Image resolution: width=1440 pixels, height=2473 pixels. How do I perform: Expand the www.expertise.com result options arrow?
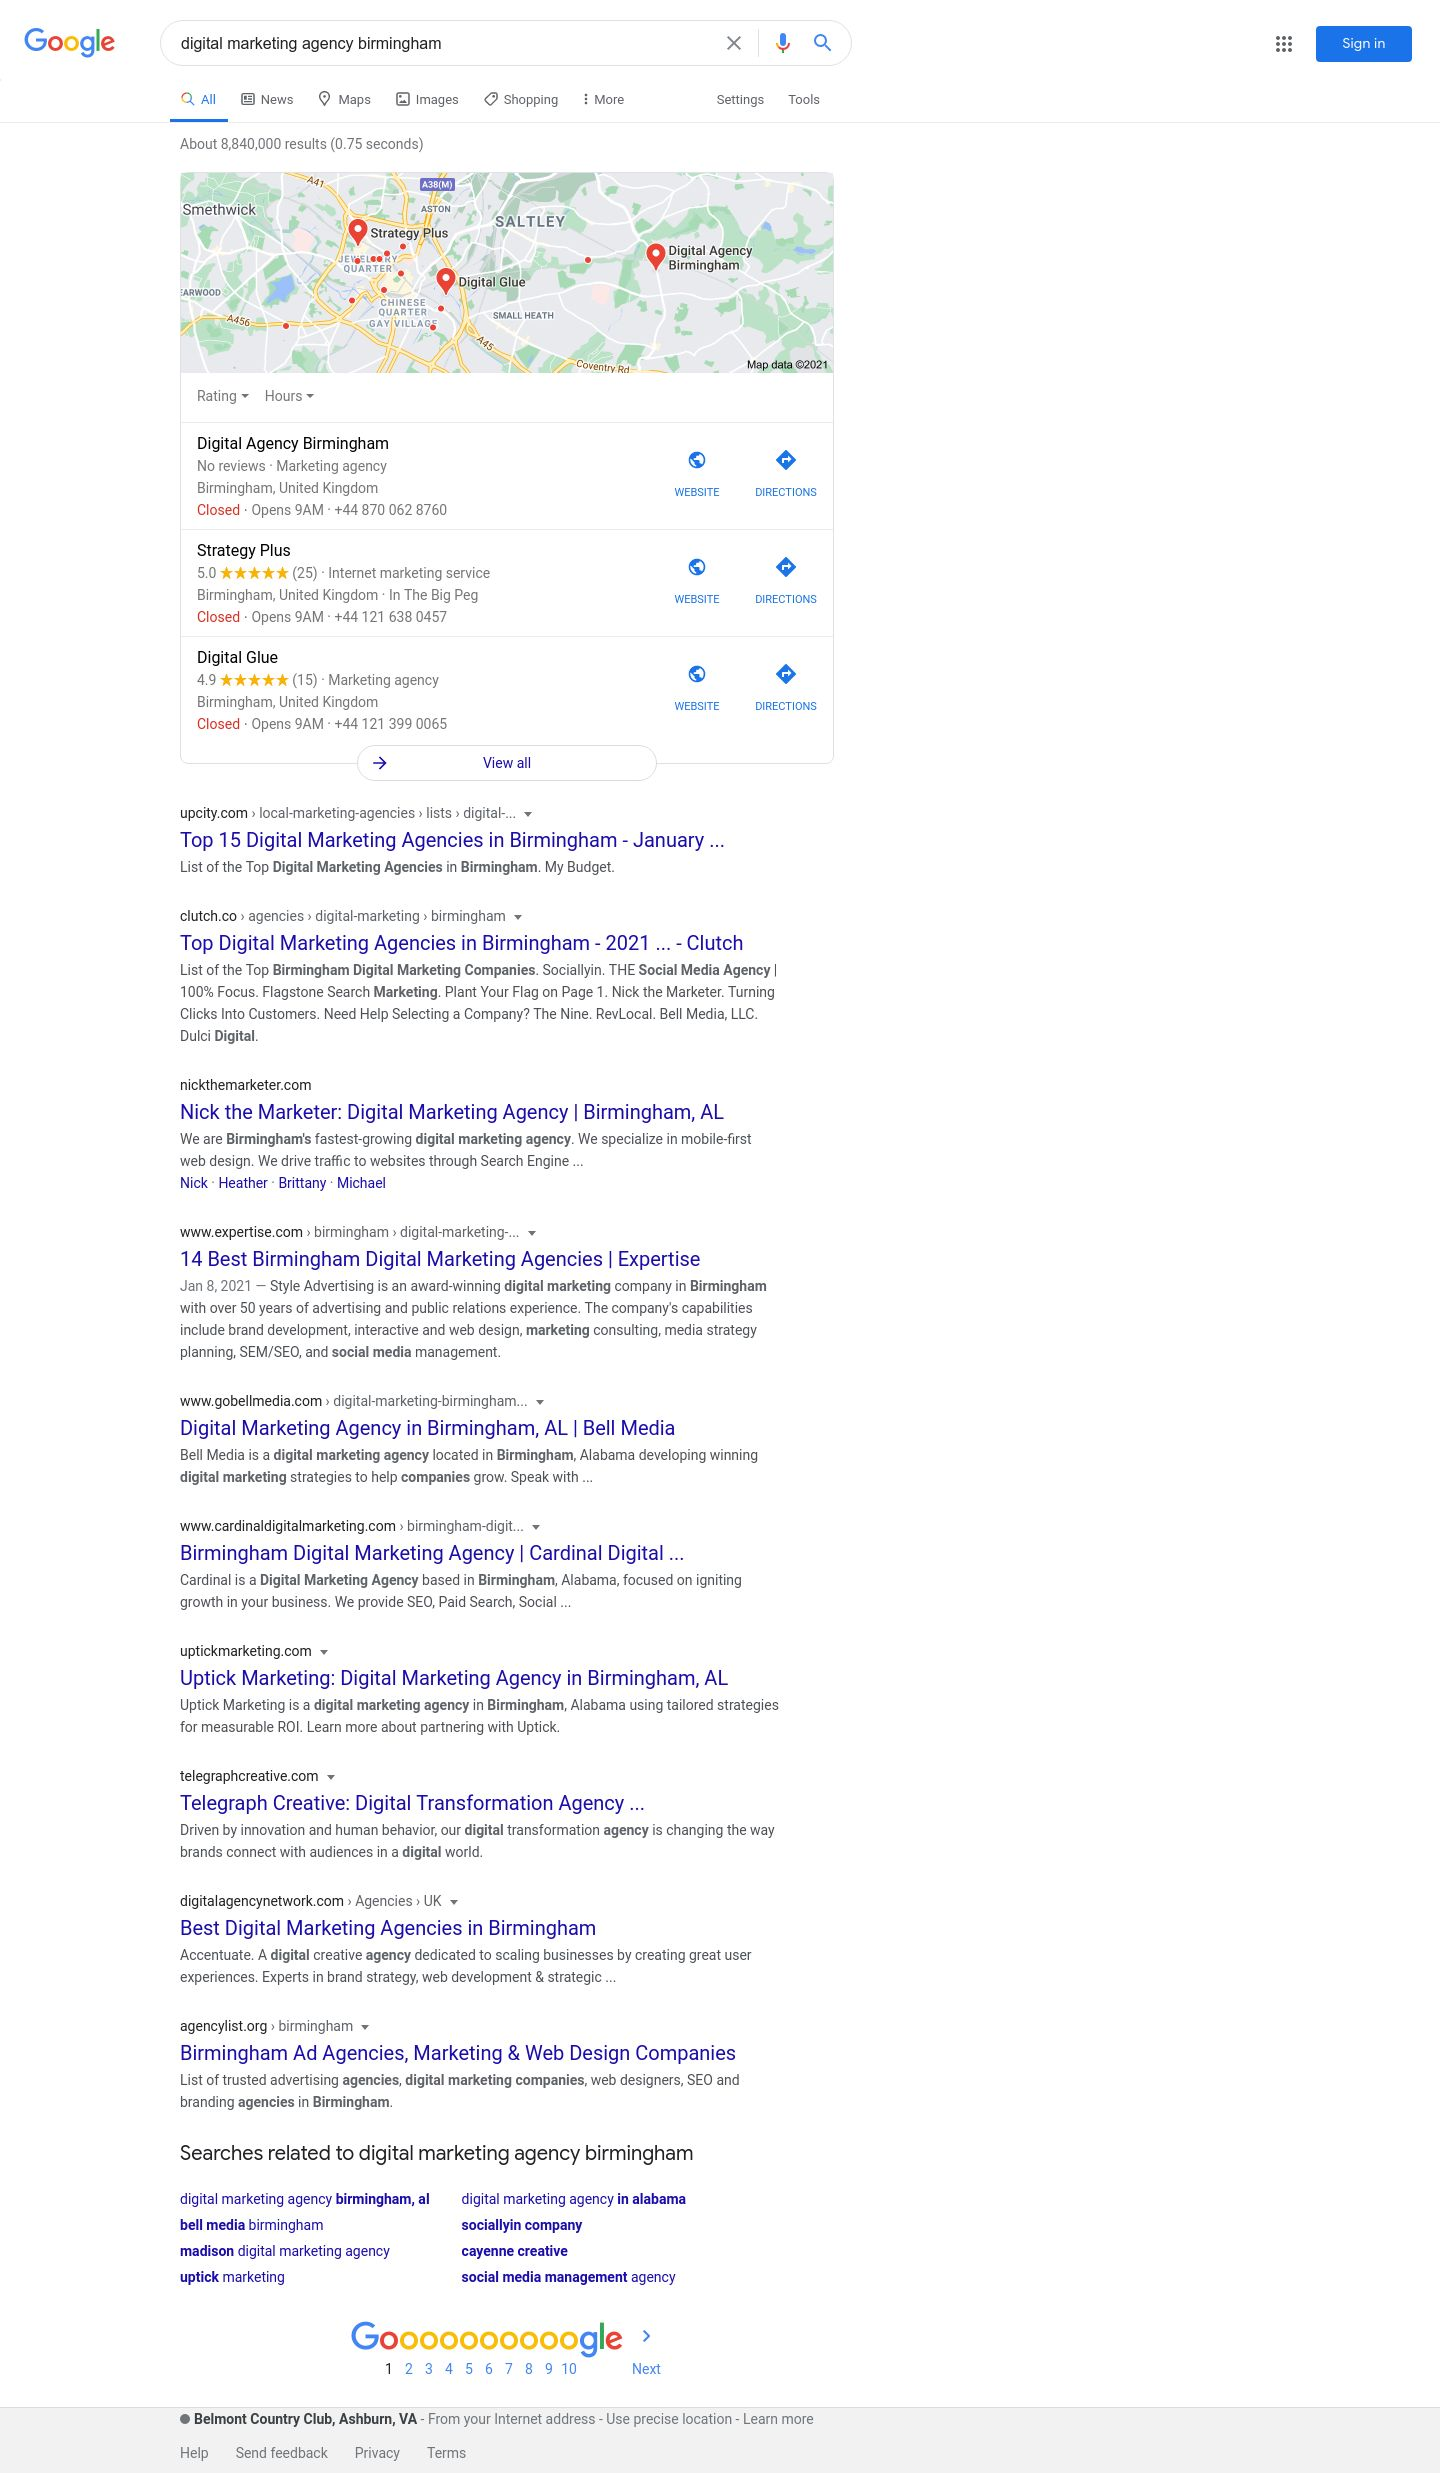pos(531,1233)
